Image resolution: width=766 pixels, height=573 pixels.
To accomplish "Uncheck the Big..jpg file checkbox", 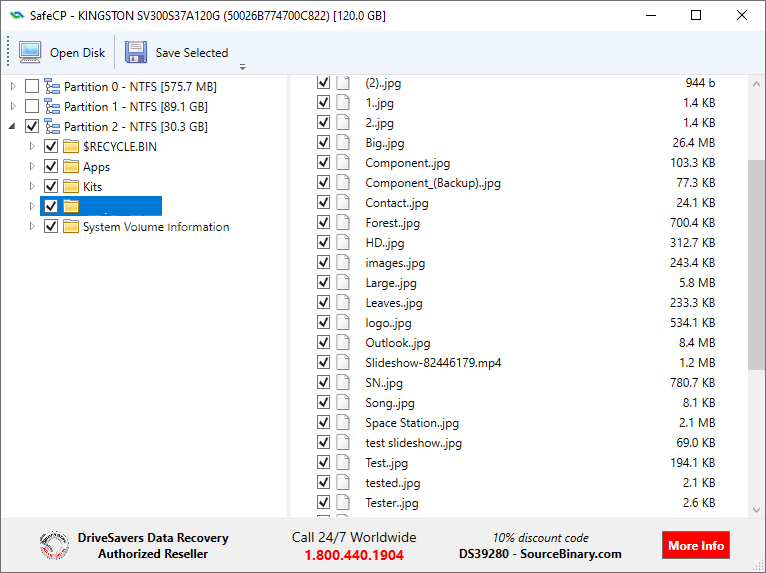I will pyautogui.click(x=323, y=143).
